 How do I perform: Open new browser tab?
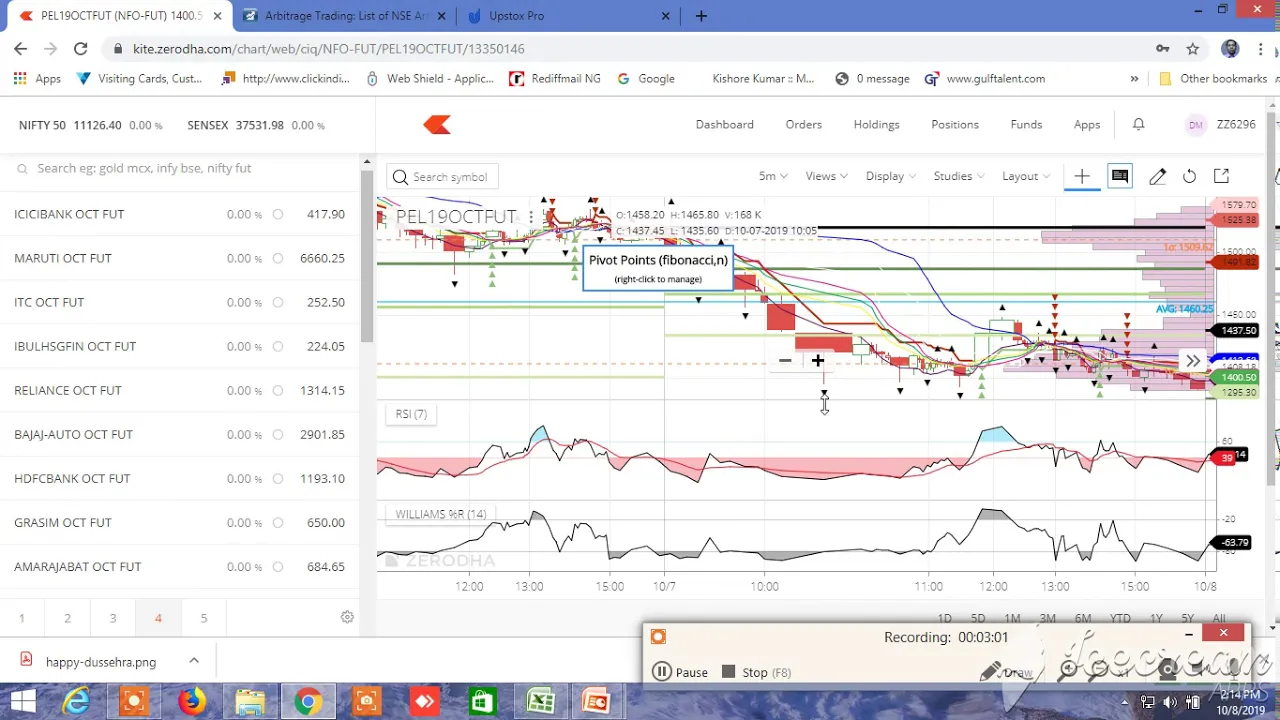tap(701, 15)
